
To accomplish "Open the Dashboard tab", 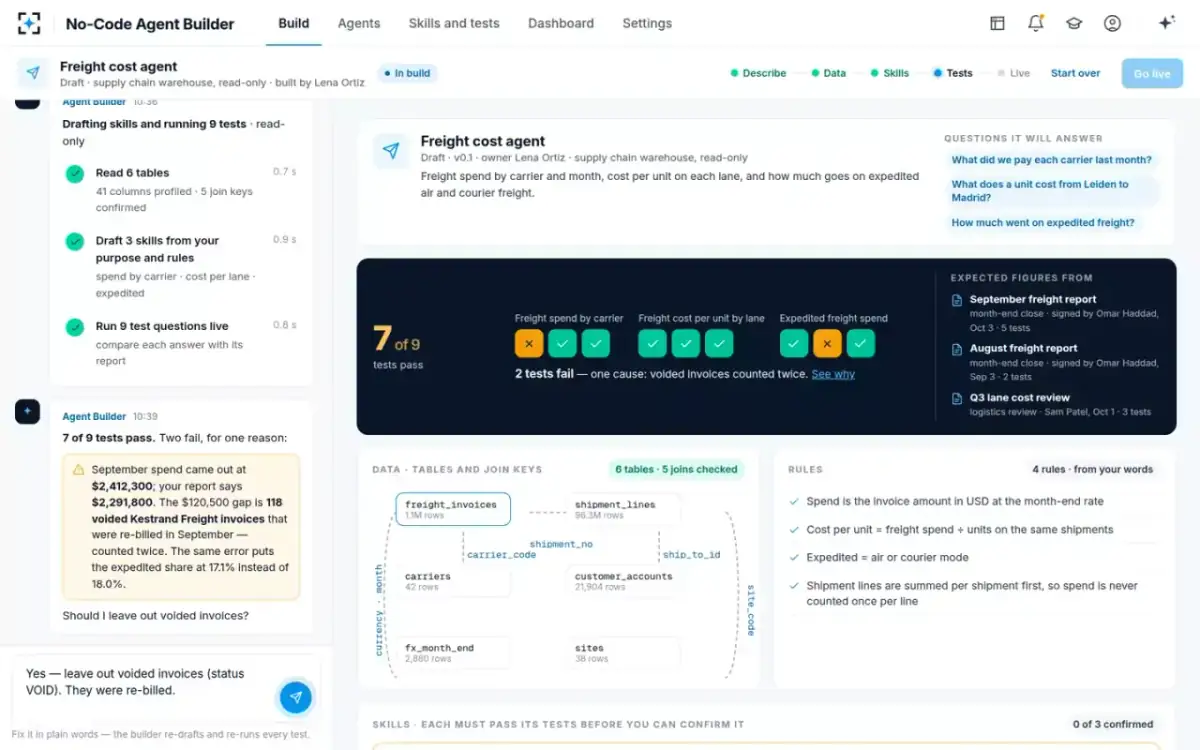I will pyautogui.click(x=561, y=23).
